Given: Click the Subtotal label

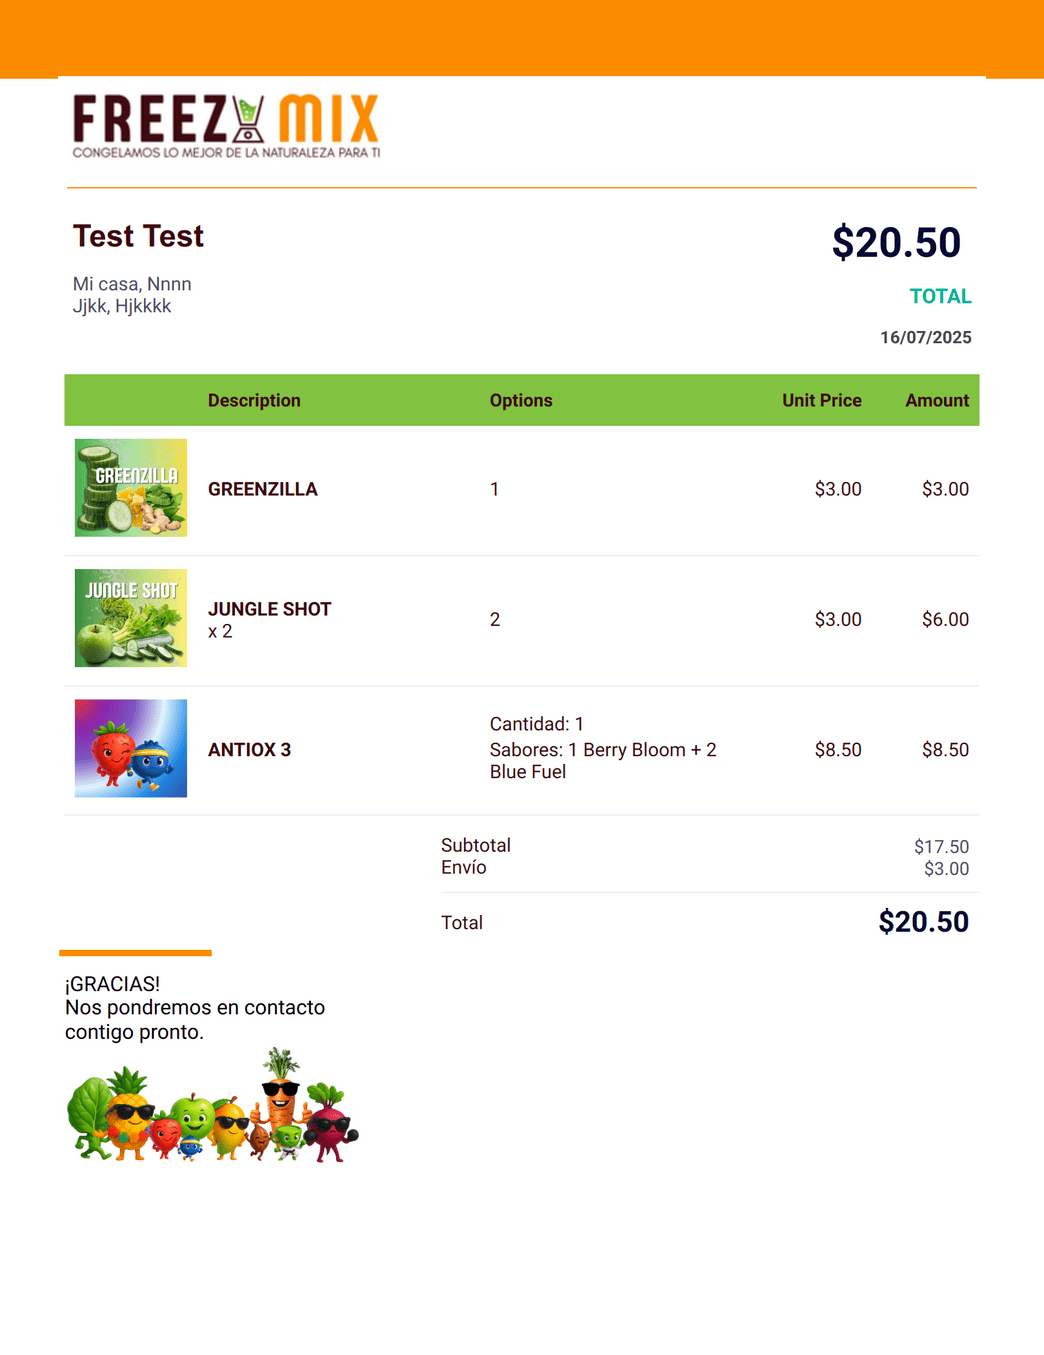Looking at the screenshot, I should 476,845.
